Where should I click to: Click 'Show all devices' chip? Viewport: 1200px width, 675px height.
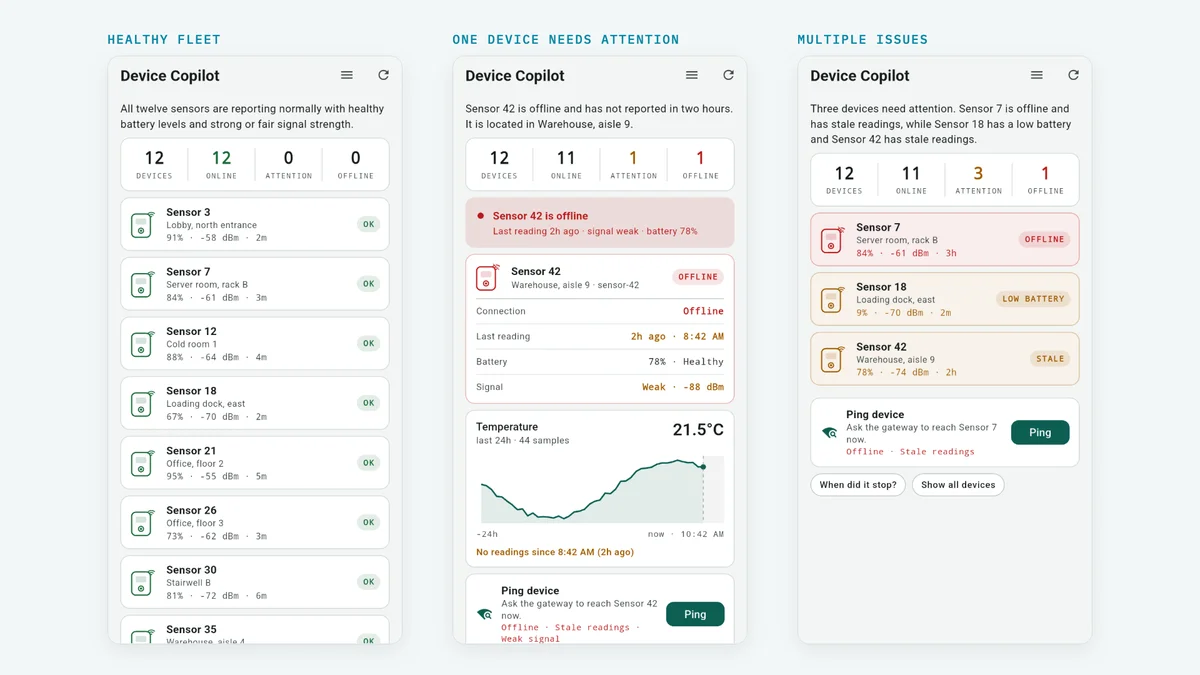(x=958, y=485)
